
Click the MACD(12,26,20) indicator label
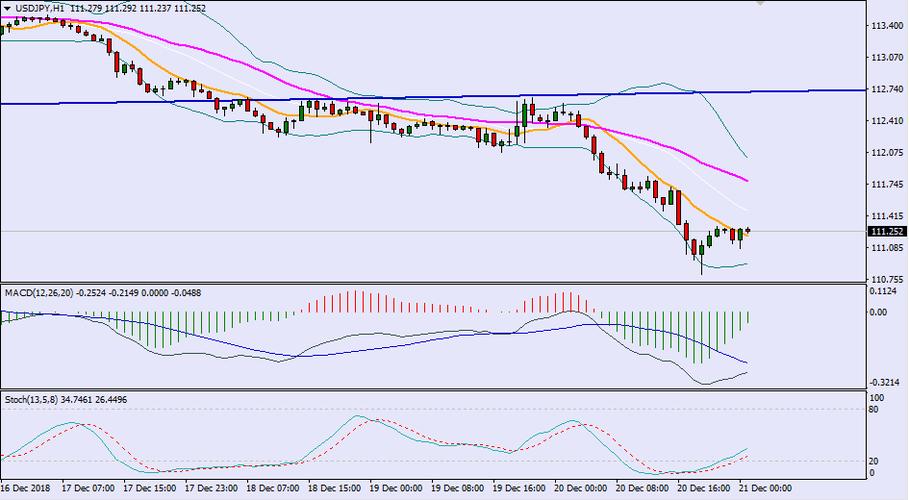click(40, 292)
